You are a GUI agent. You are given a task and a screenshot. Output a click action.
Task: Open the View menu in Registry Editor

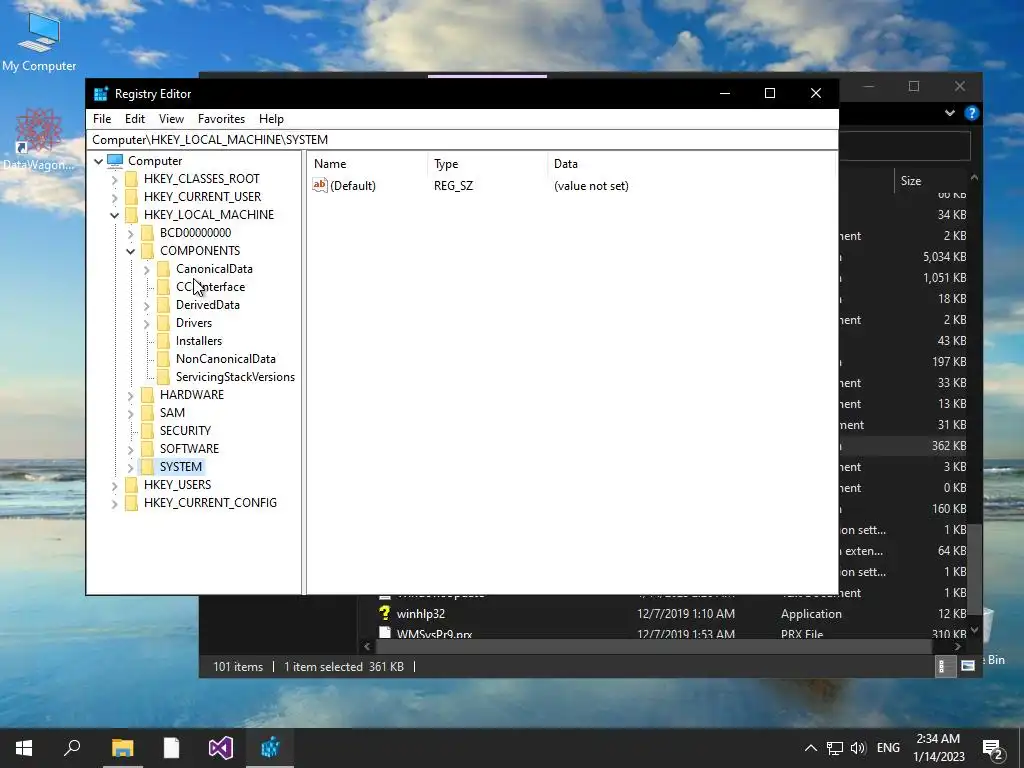tap(171, 119)
